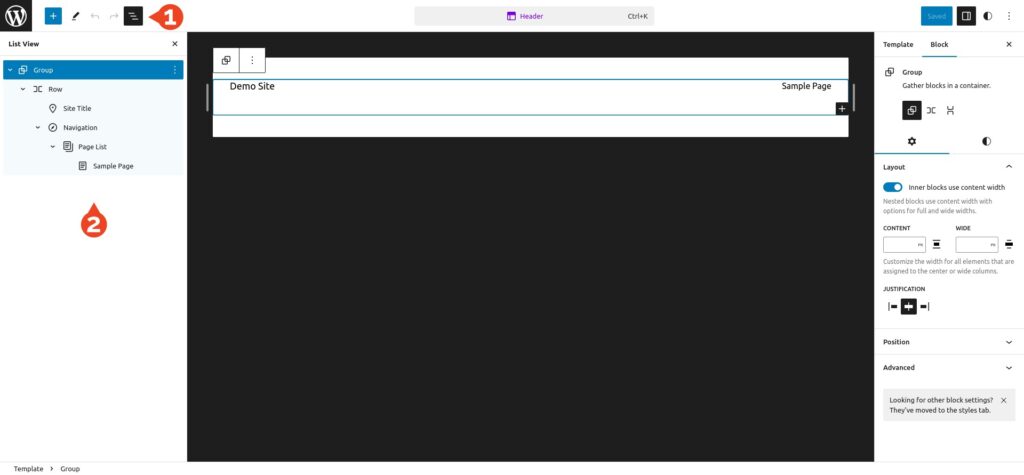Justify items left

click(893, 306)
